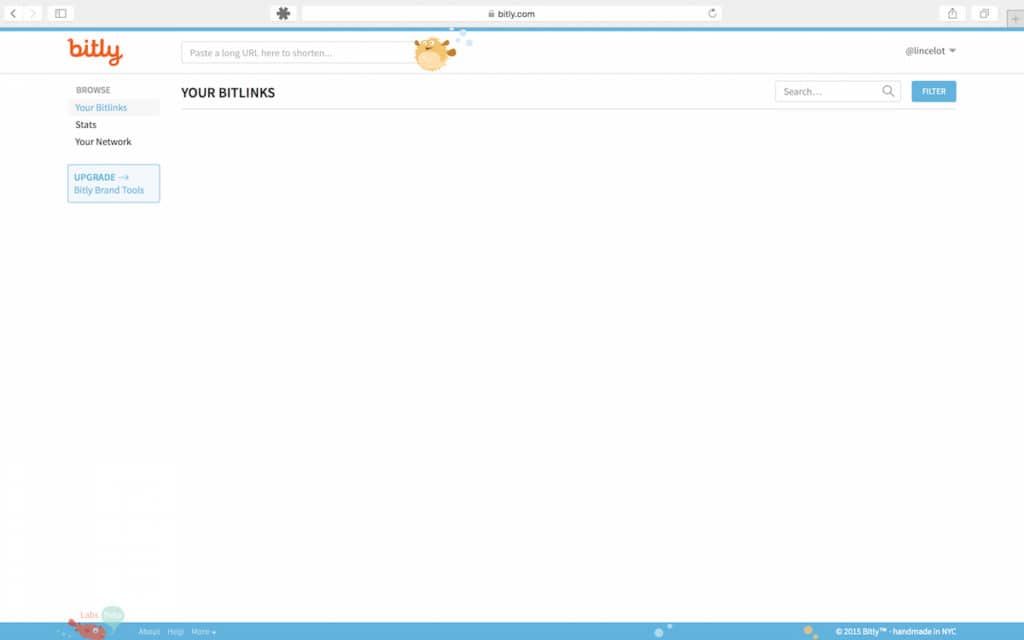This screenshot has width=1024, height=640.
Task: Open the @lincelot account dropdown
Action: [930, 50]
